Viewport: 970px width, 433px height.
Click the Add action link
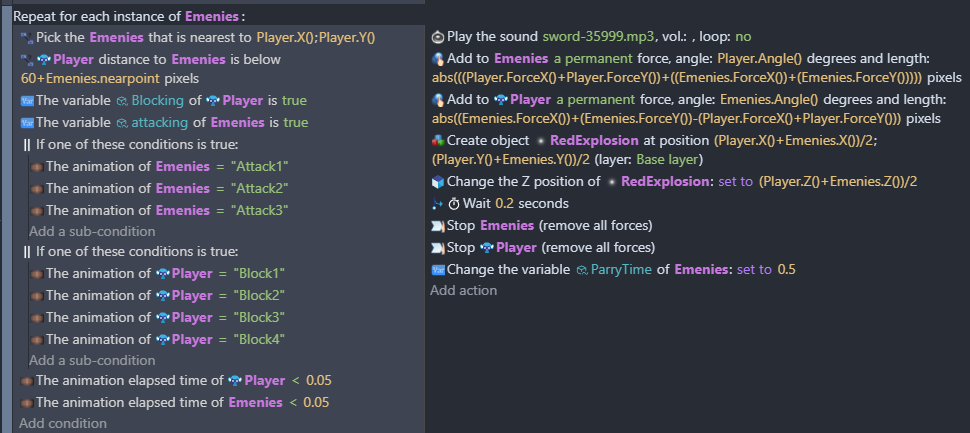tap(463, 291)
